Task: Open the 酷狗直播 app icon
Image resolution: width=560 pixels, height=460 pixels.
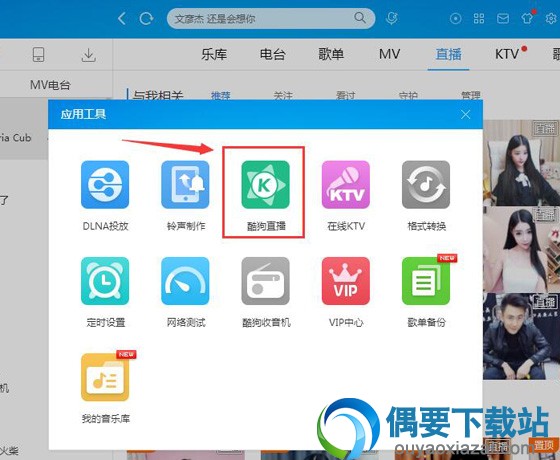Action: [265, 185]
